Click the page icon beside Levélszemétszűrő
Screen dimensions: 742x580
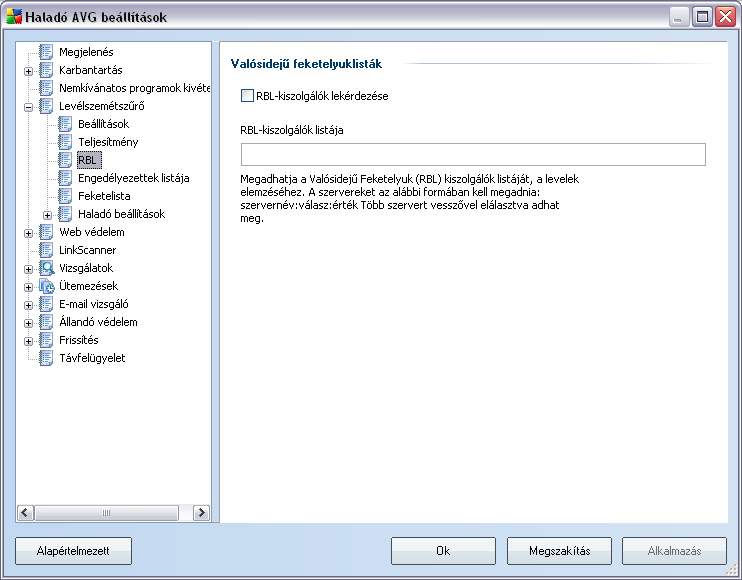[46, 105]
